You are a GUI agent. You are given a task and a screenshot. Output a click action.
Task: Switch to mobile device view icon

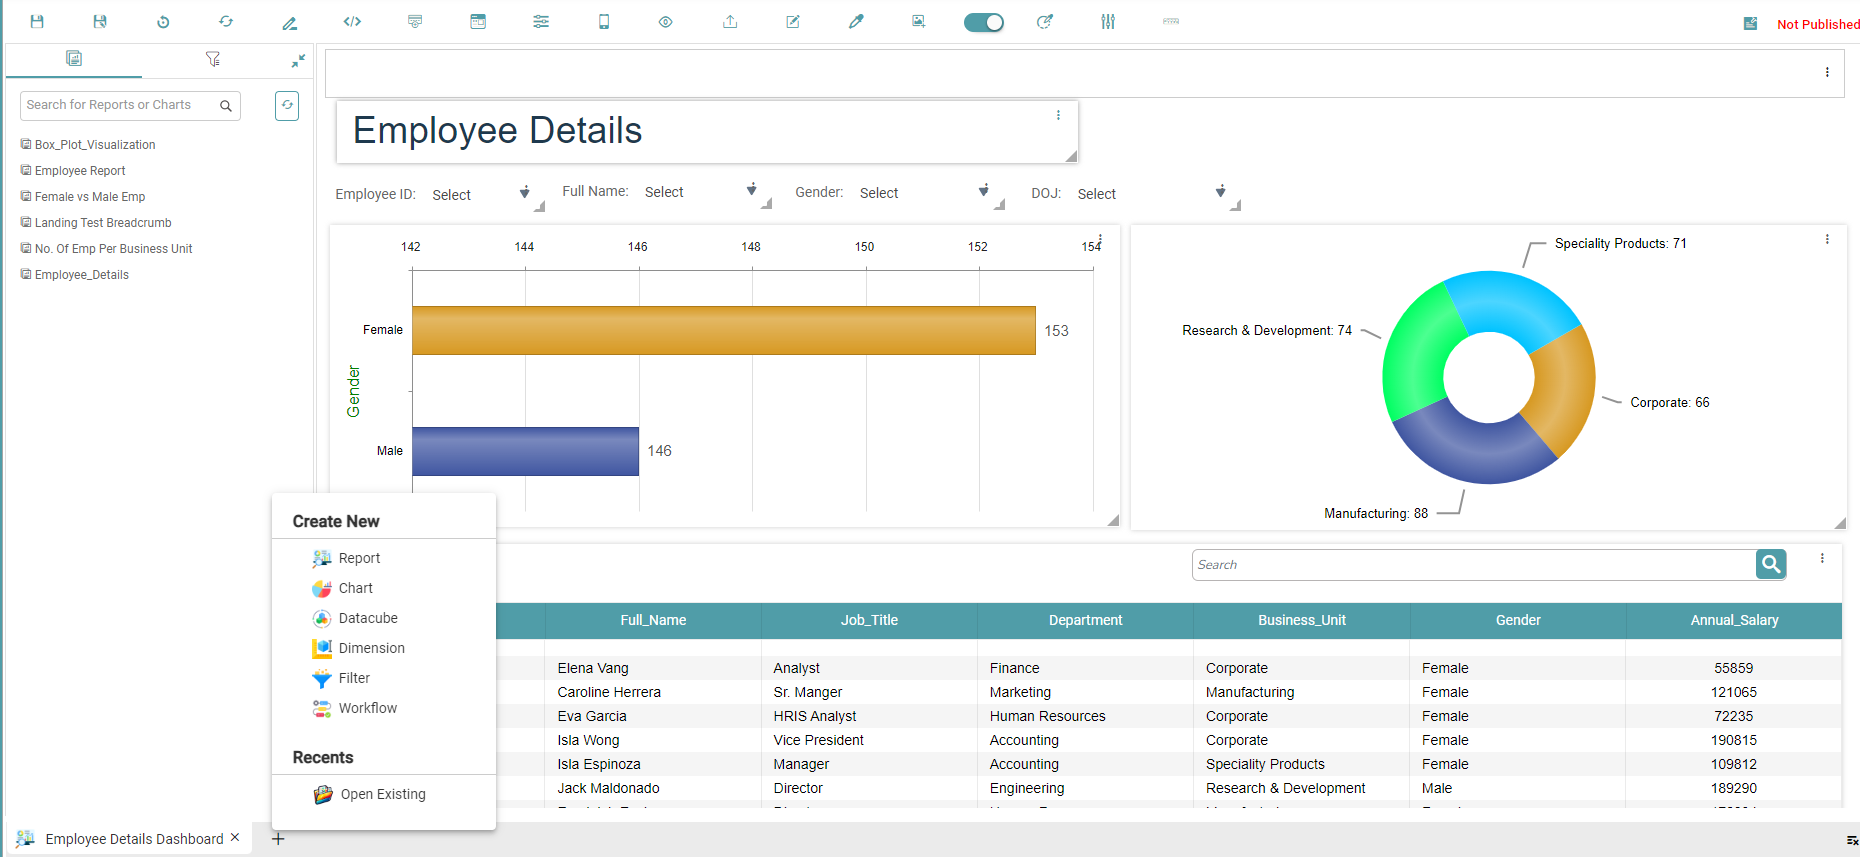click(604, 22)
